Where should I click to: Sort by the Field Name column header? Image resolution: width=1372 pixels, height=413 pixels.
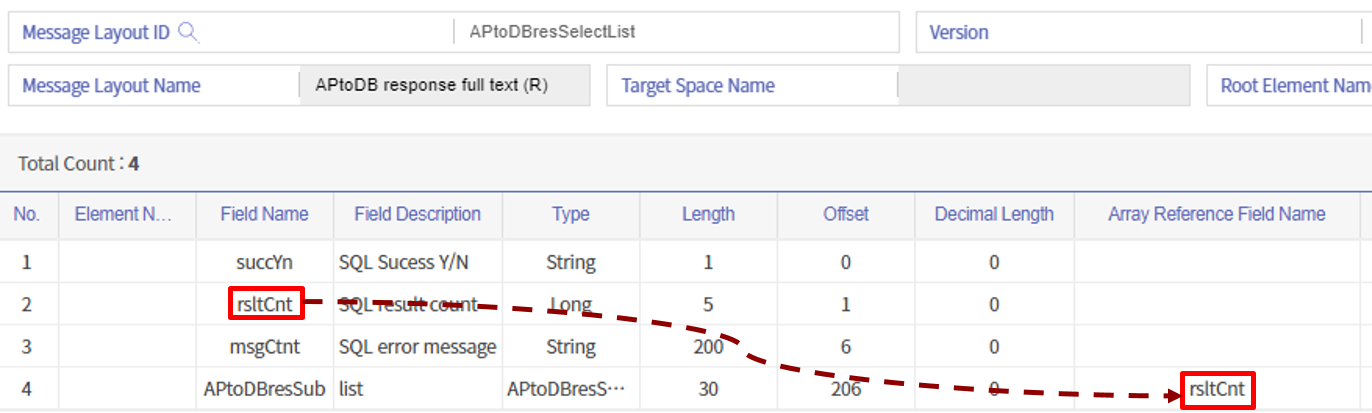pyautogui.click(x=265, y=214)
